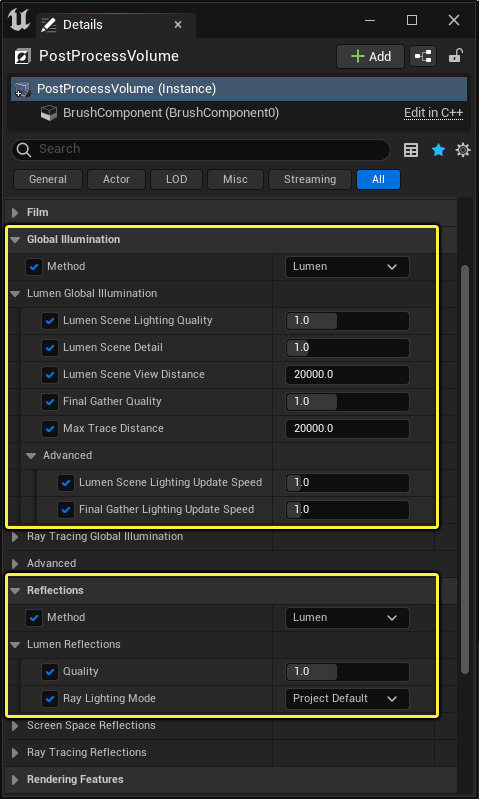Collapse the Reflections section
The width and height of the screenshot is (479, 799).
point(15,591)
